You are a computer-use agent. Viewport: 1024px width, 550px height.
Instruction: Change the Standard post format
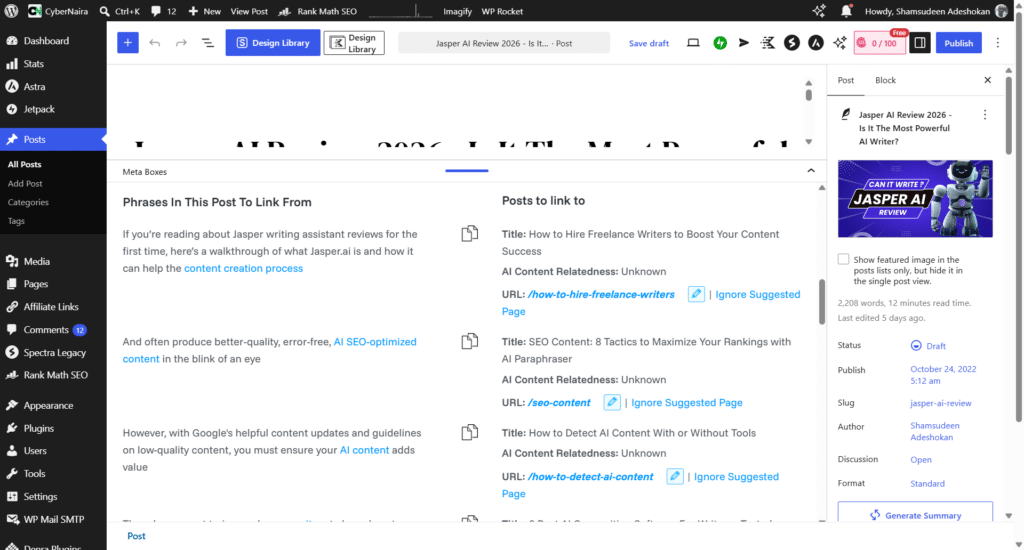coord(927,484)
